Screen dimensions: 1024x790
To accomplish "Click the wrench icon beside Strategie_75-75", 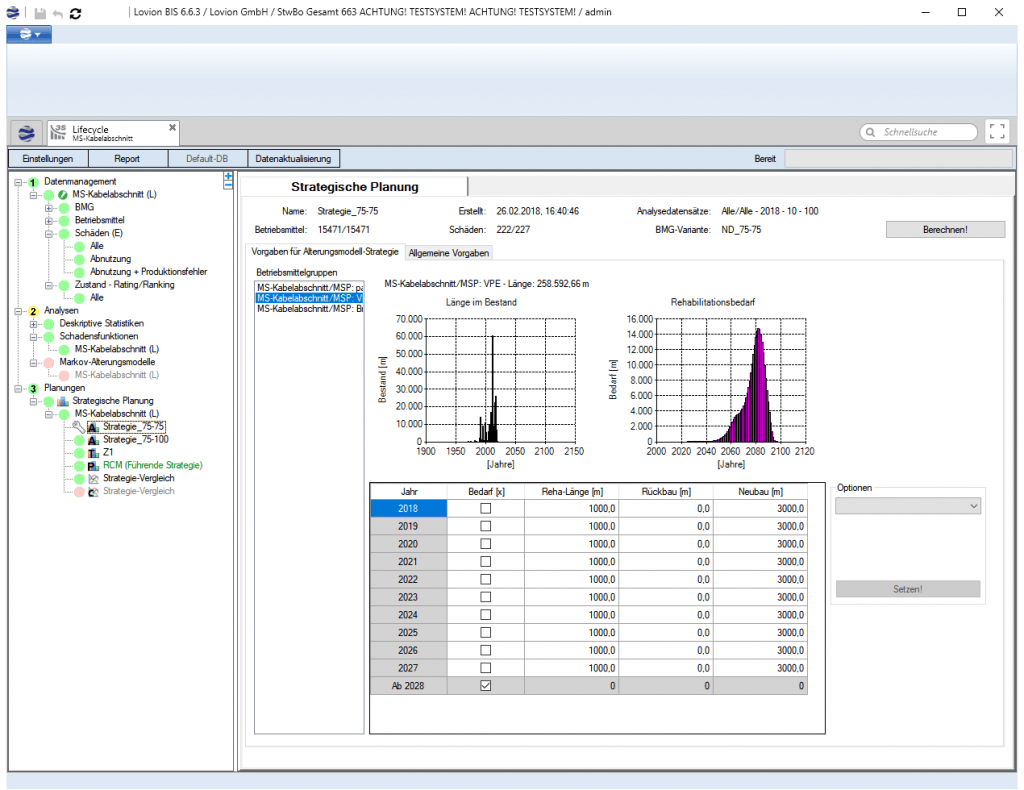I will [x=79, y=426].
